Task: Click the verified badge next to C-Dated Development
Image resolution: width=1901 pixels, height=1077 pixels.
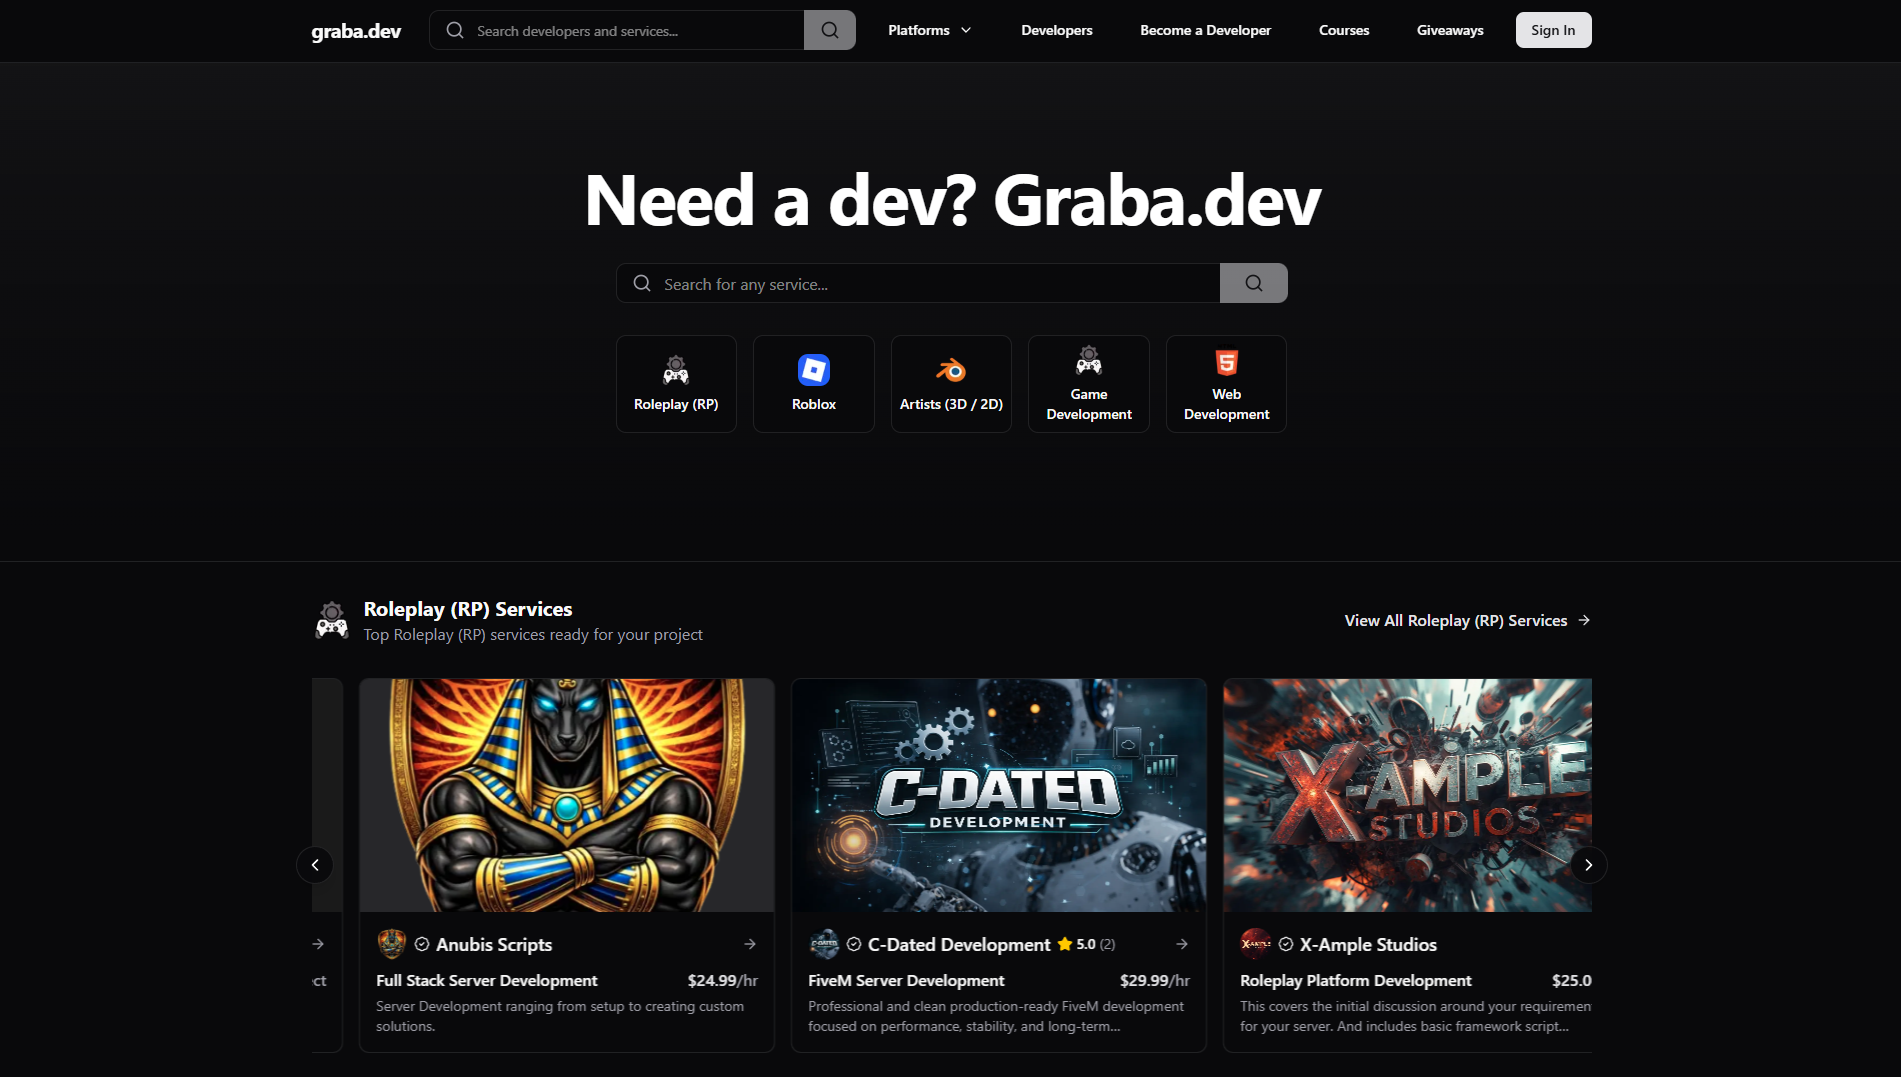Action: pos(853,943)
